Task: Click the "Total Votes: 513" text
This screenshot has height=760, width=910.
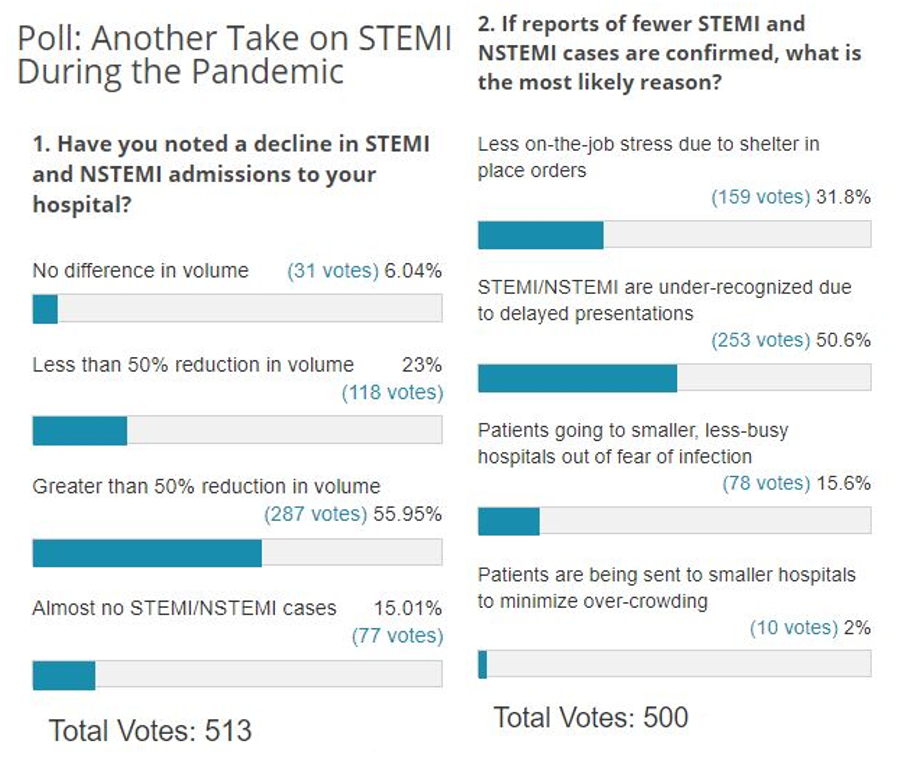Action: coord(150,731)
